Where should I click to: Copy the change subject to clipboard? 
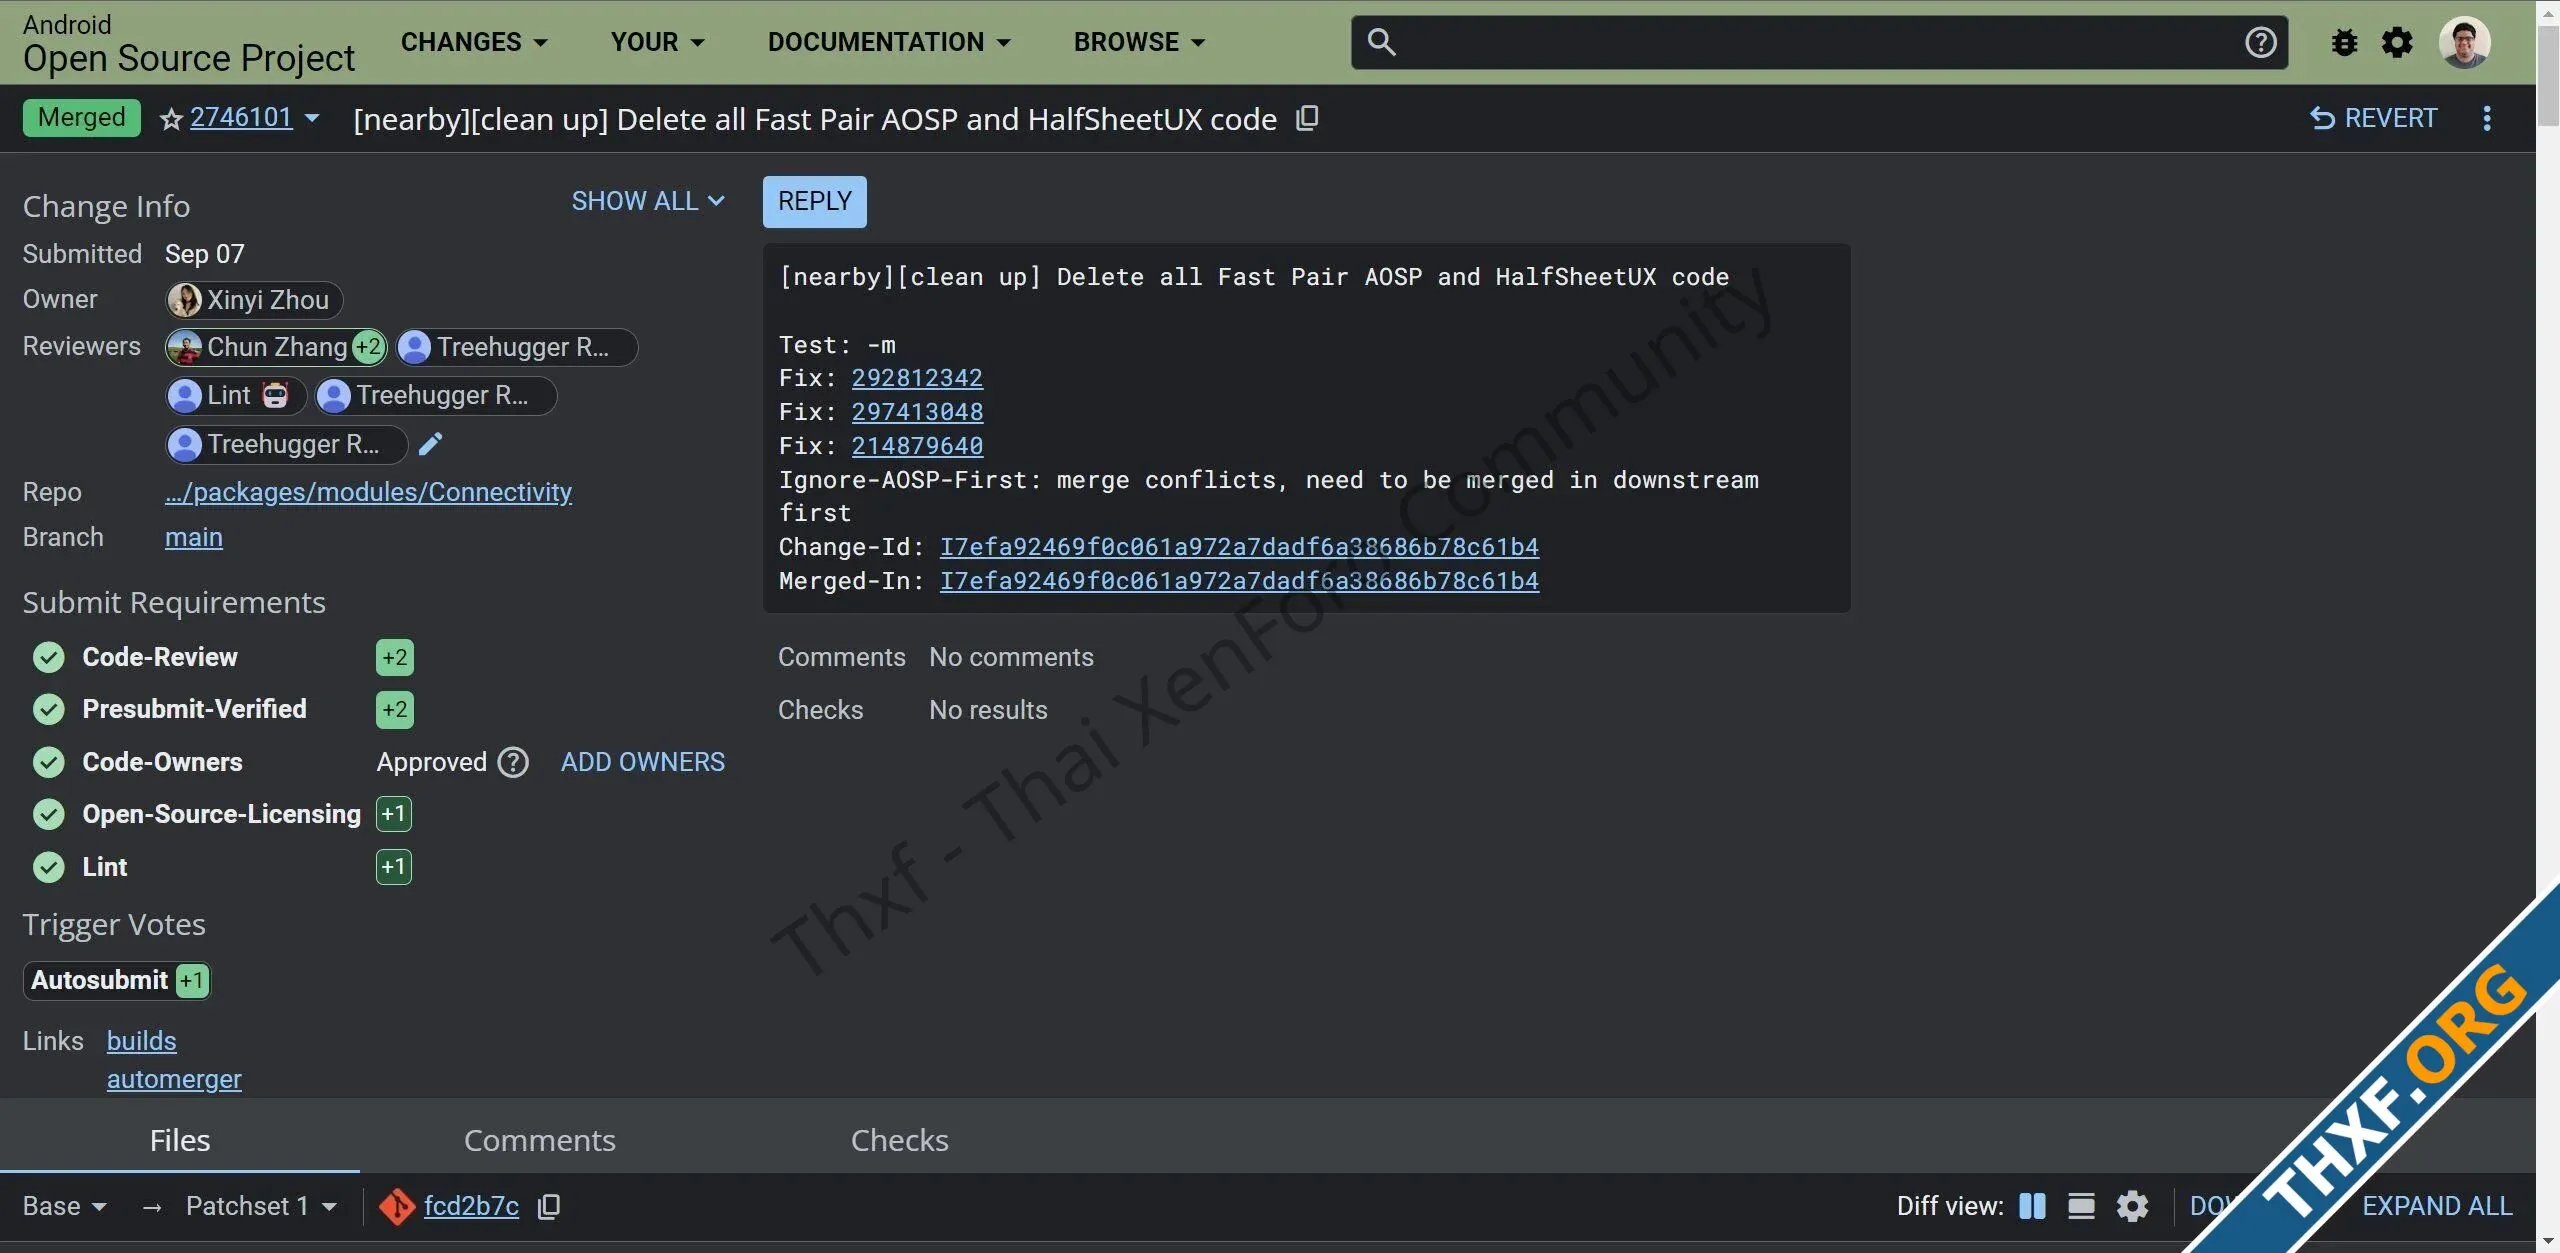1307,119
